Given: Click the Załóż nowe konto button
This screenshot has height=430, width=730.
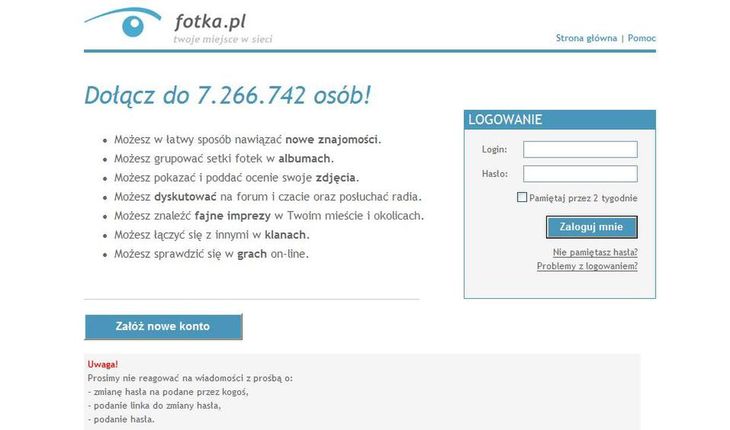Looking at the screenshot, I should (x=163, y=327).
